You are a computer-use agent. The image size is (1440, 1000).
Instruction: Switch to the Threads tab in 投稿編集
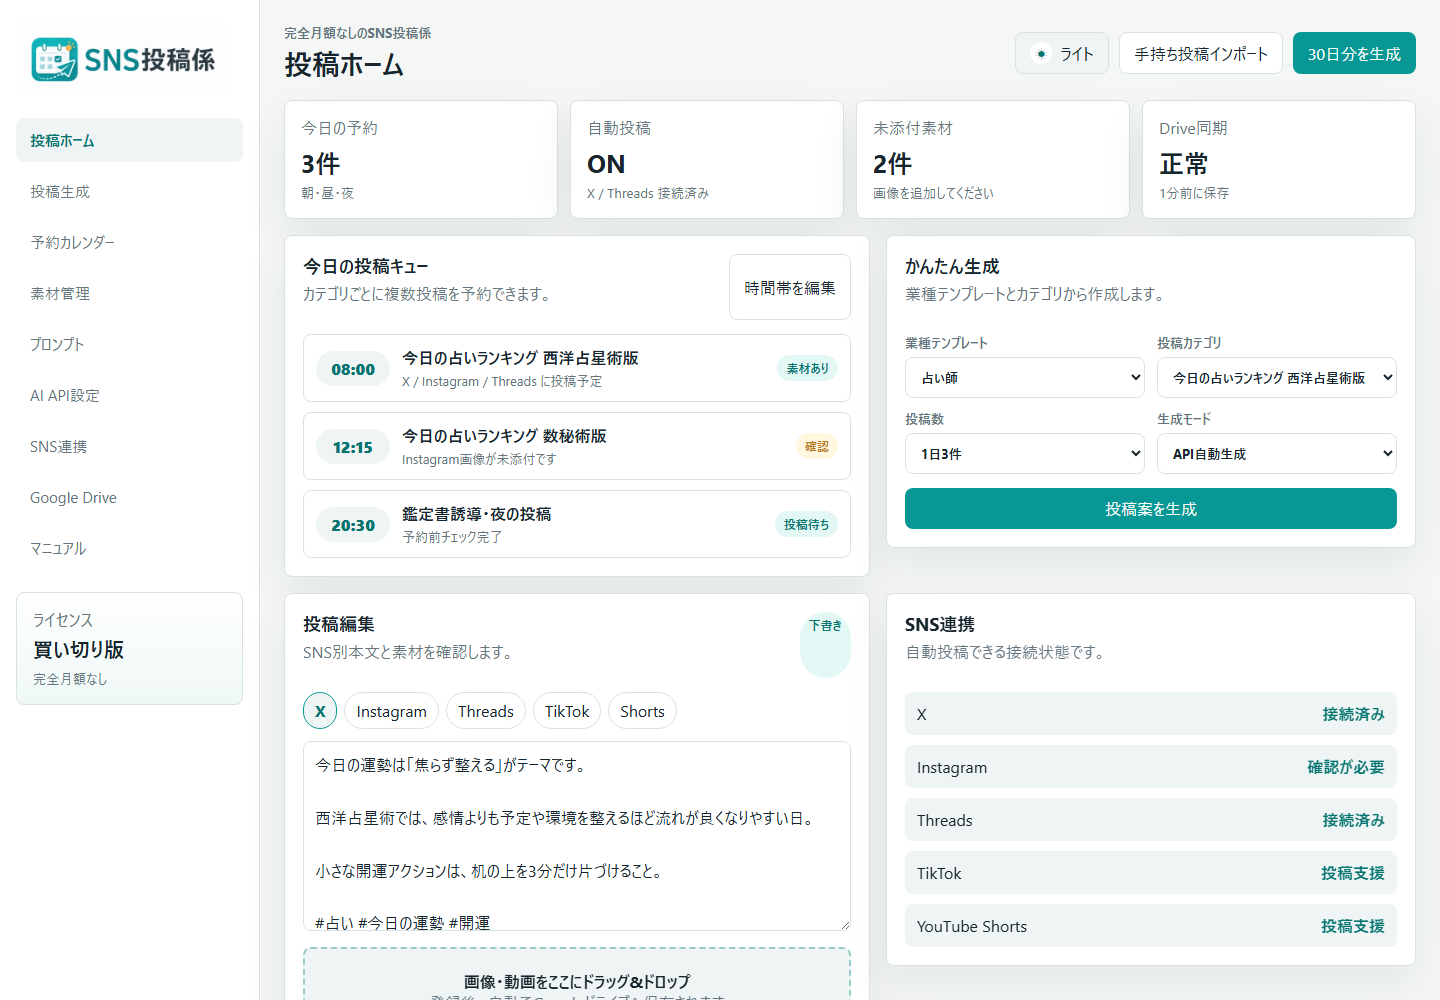coord(486,711)
